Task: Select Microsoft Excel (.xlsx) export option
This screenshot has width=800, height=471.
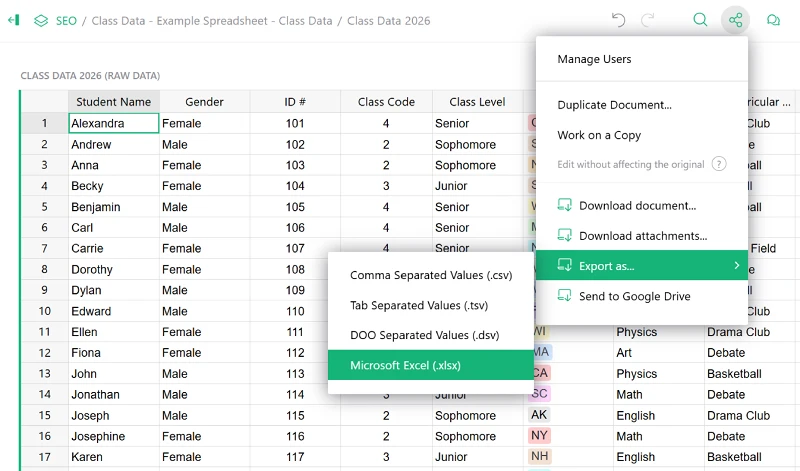Action: pos(405,366)
